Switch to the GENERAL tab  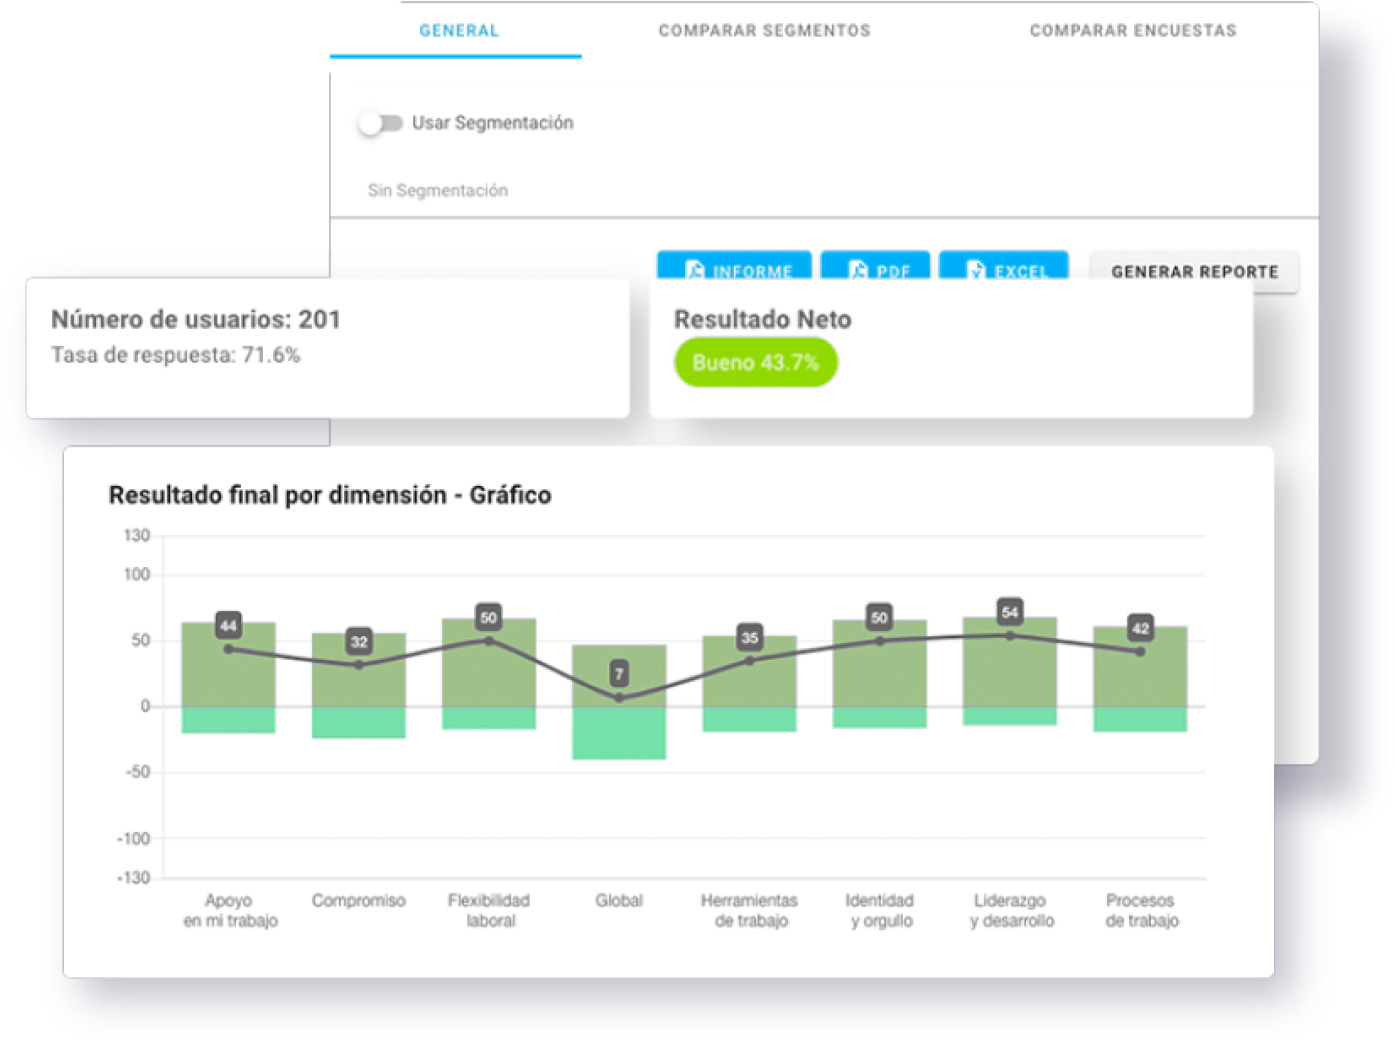tap(458, 31)
